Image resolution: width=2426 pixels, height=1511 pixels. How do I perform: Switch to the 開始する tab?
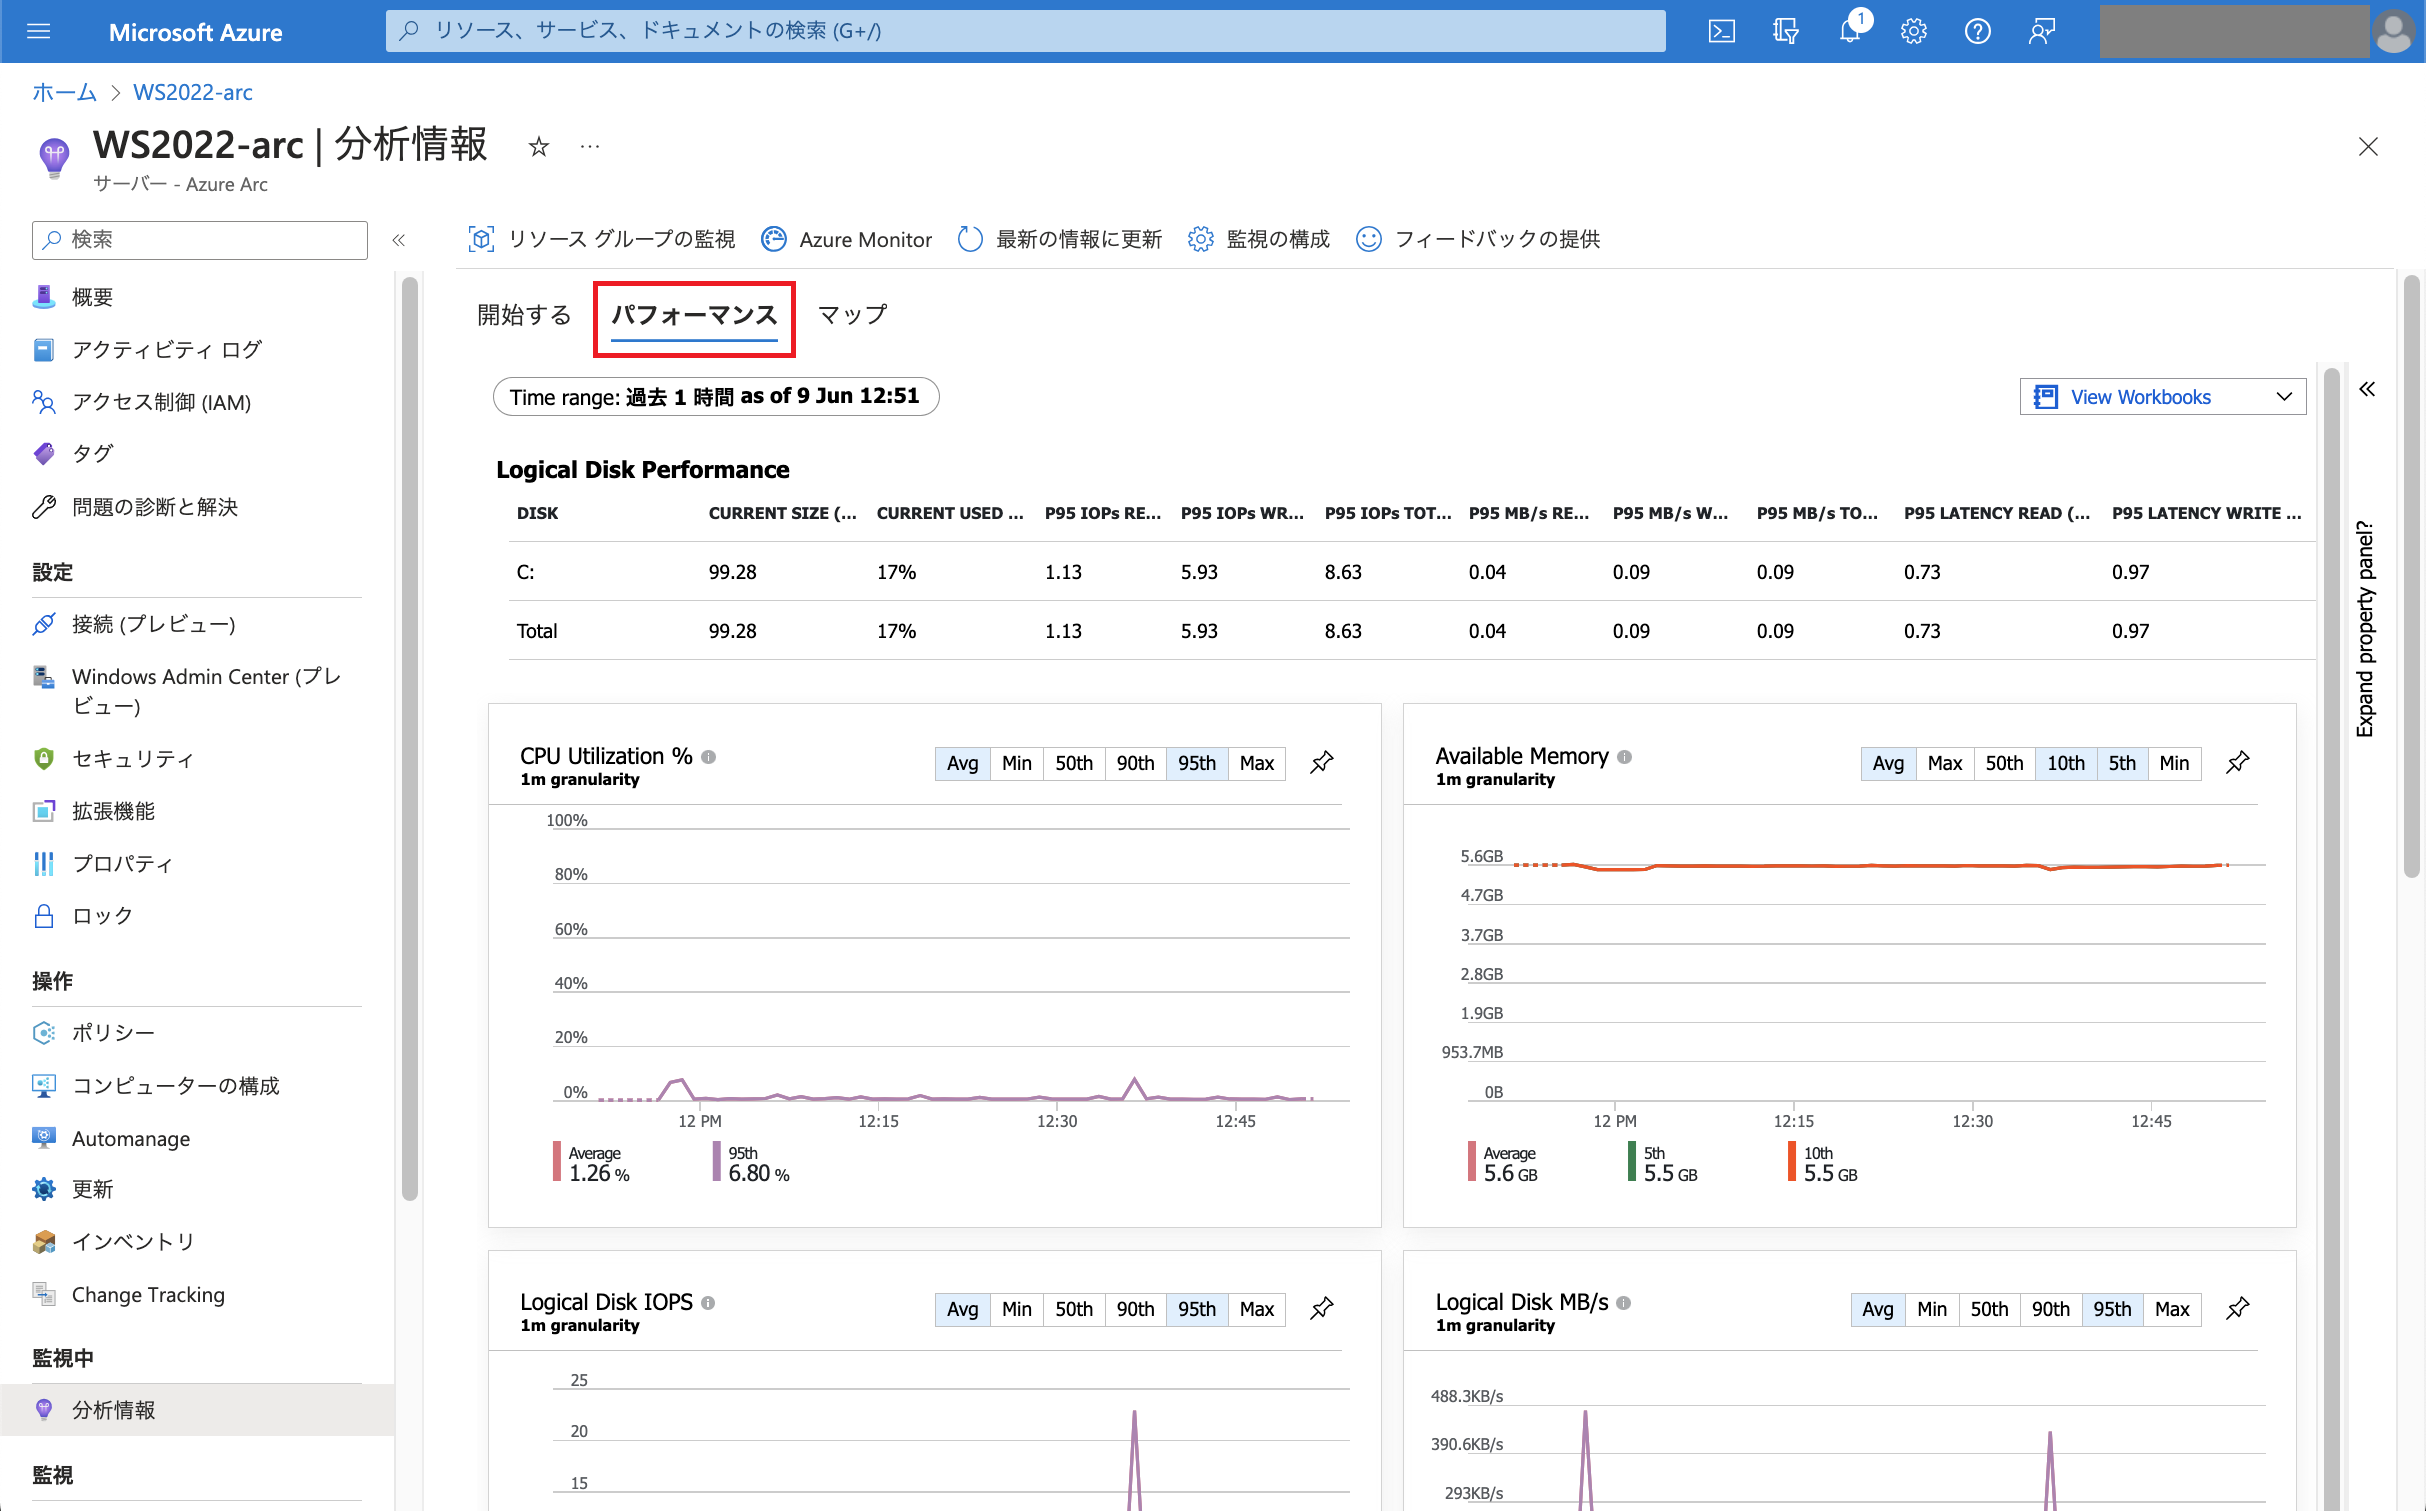tap(524, 315)
